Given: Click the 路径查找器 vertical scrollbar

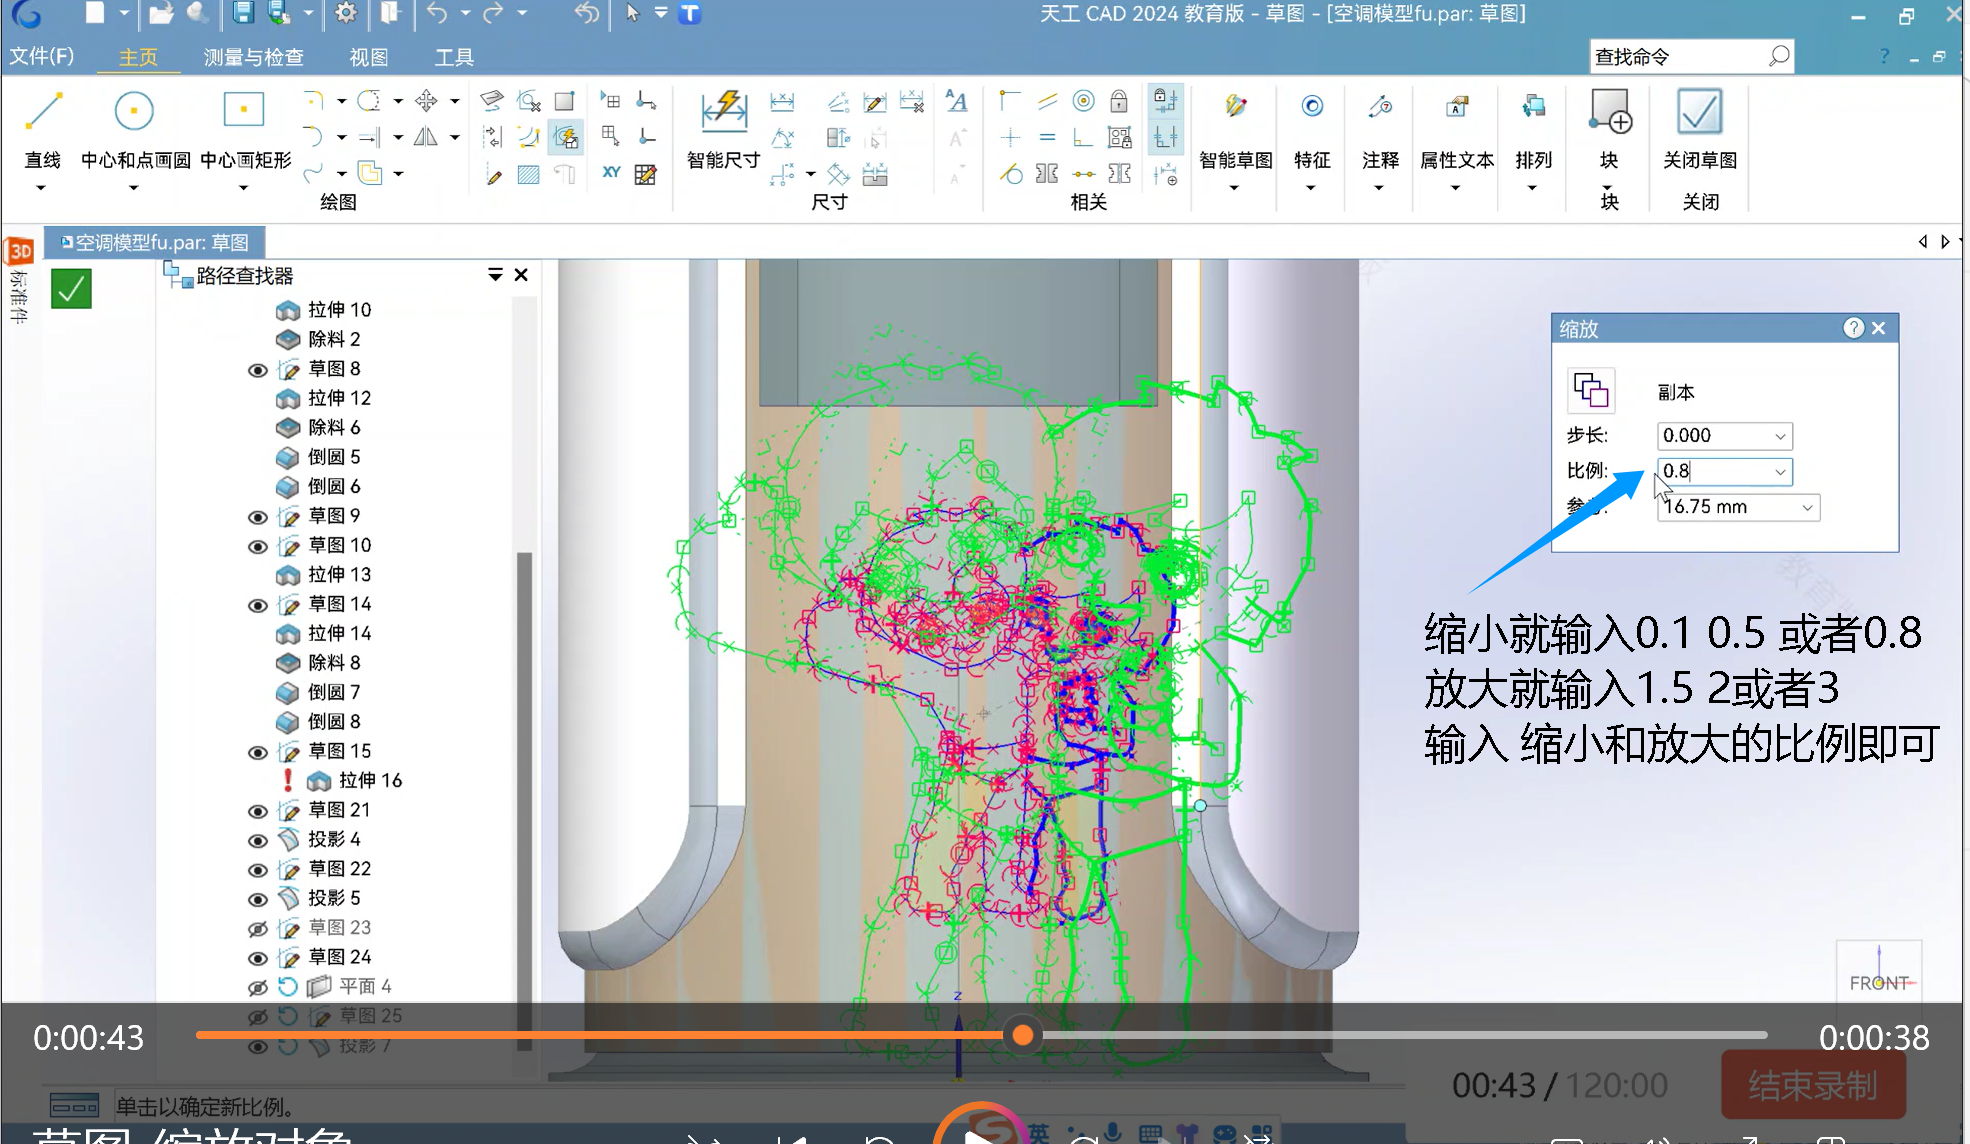Looking at the screenshot, I should point(523,800).
